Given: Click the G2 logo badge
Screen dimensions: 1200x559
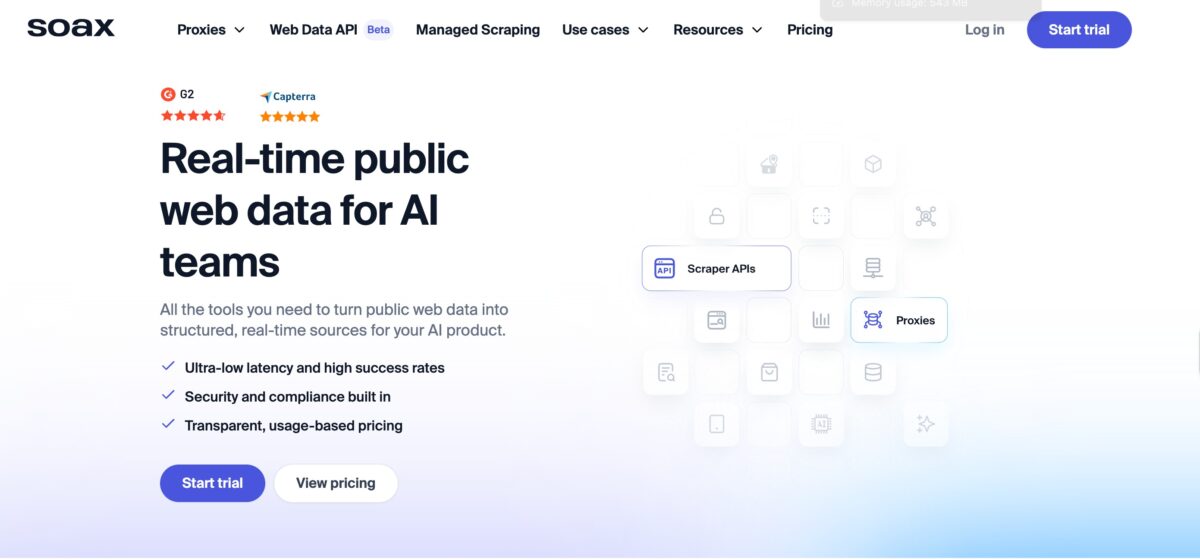Looking at the screenshot, I should (x=178, y=94).
